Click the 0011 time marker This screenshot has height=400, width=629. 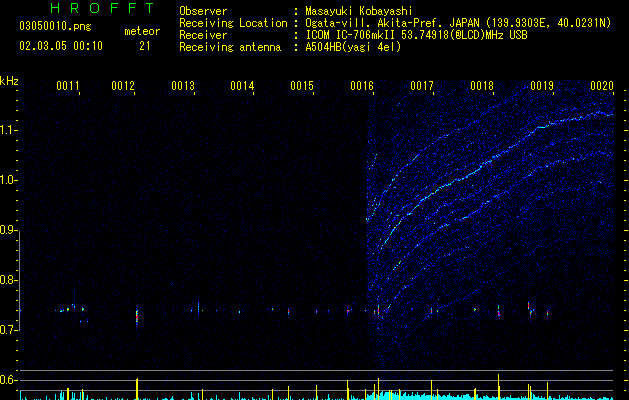point(67,86)
